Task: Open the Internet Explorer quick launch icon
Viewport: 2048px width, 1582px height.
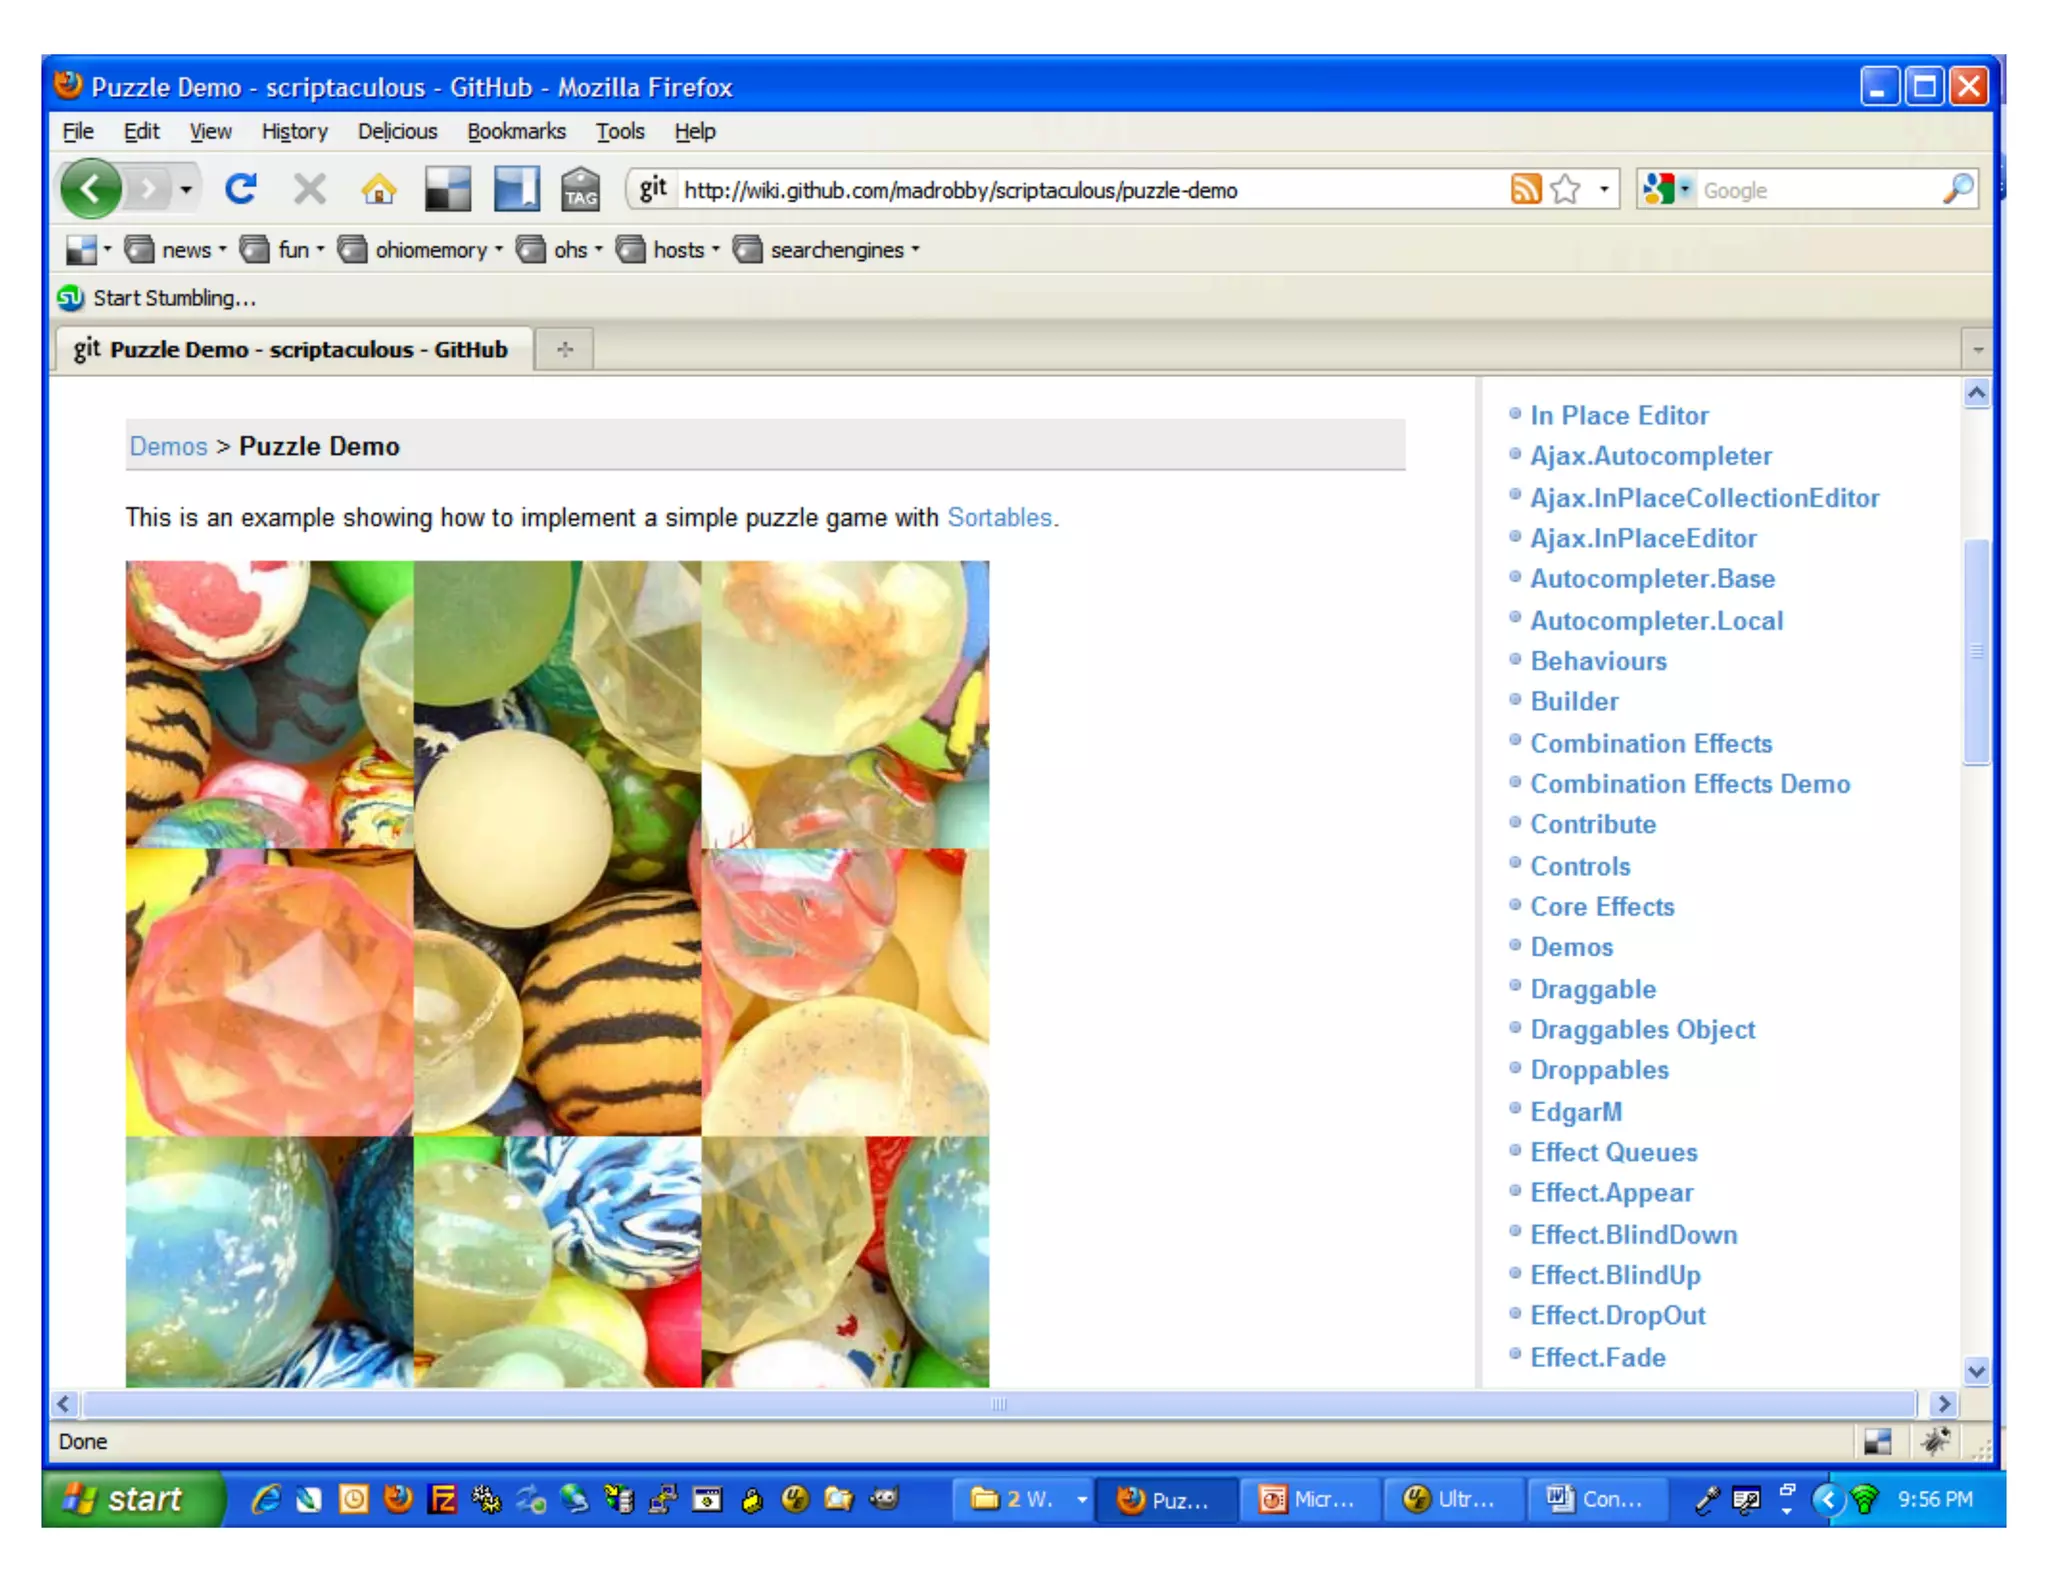Action: point(265,1499)
